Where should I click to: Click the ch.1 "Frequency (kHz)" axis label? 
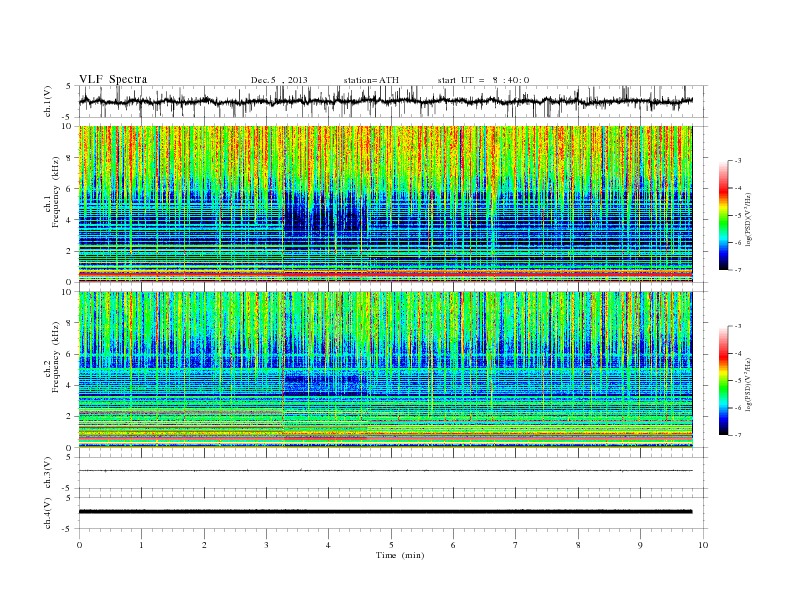tap(56, 192)
